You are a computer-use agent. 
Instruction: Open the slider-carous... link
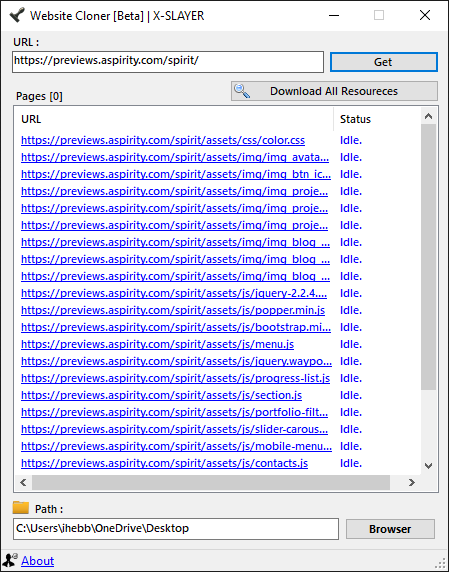pos(174,429)
